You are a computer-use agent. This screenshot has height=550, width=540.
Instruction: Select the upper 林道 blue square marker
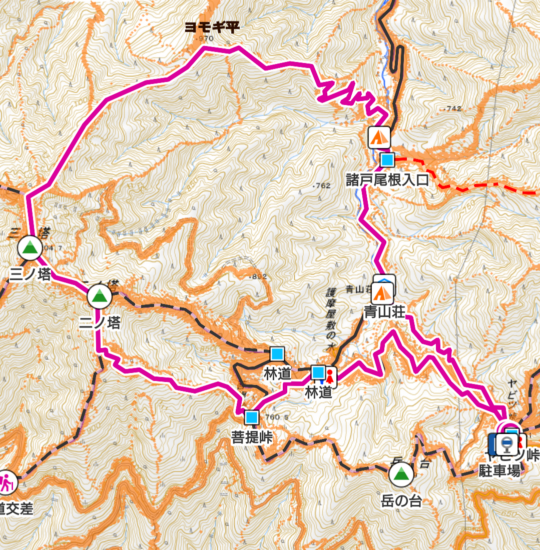tap(277, 354)
